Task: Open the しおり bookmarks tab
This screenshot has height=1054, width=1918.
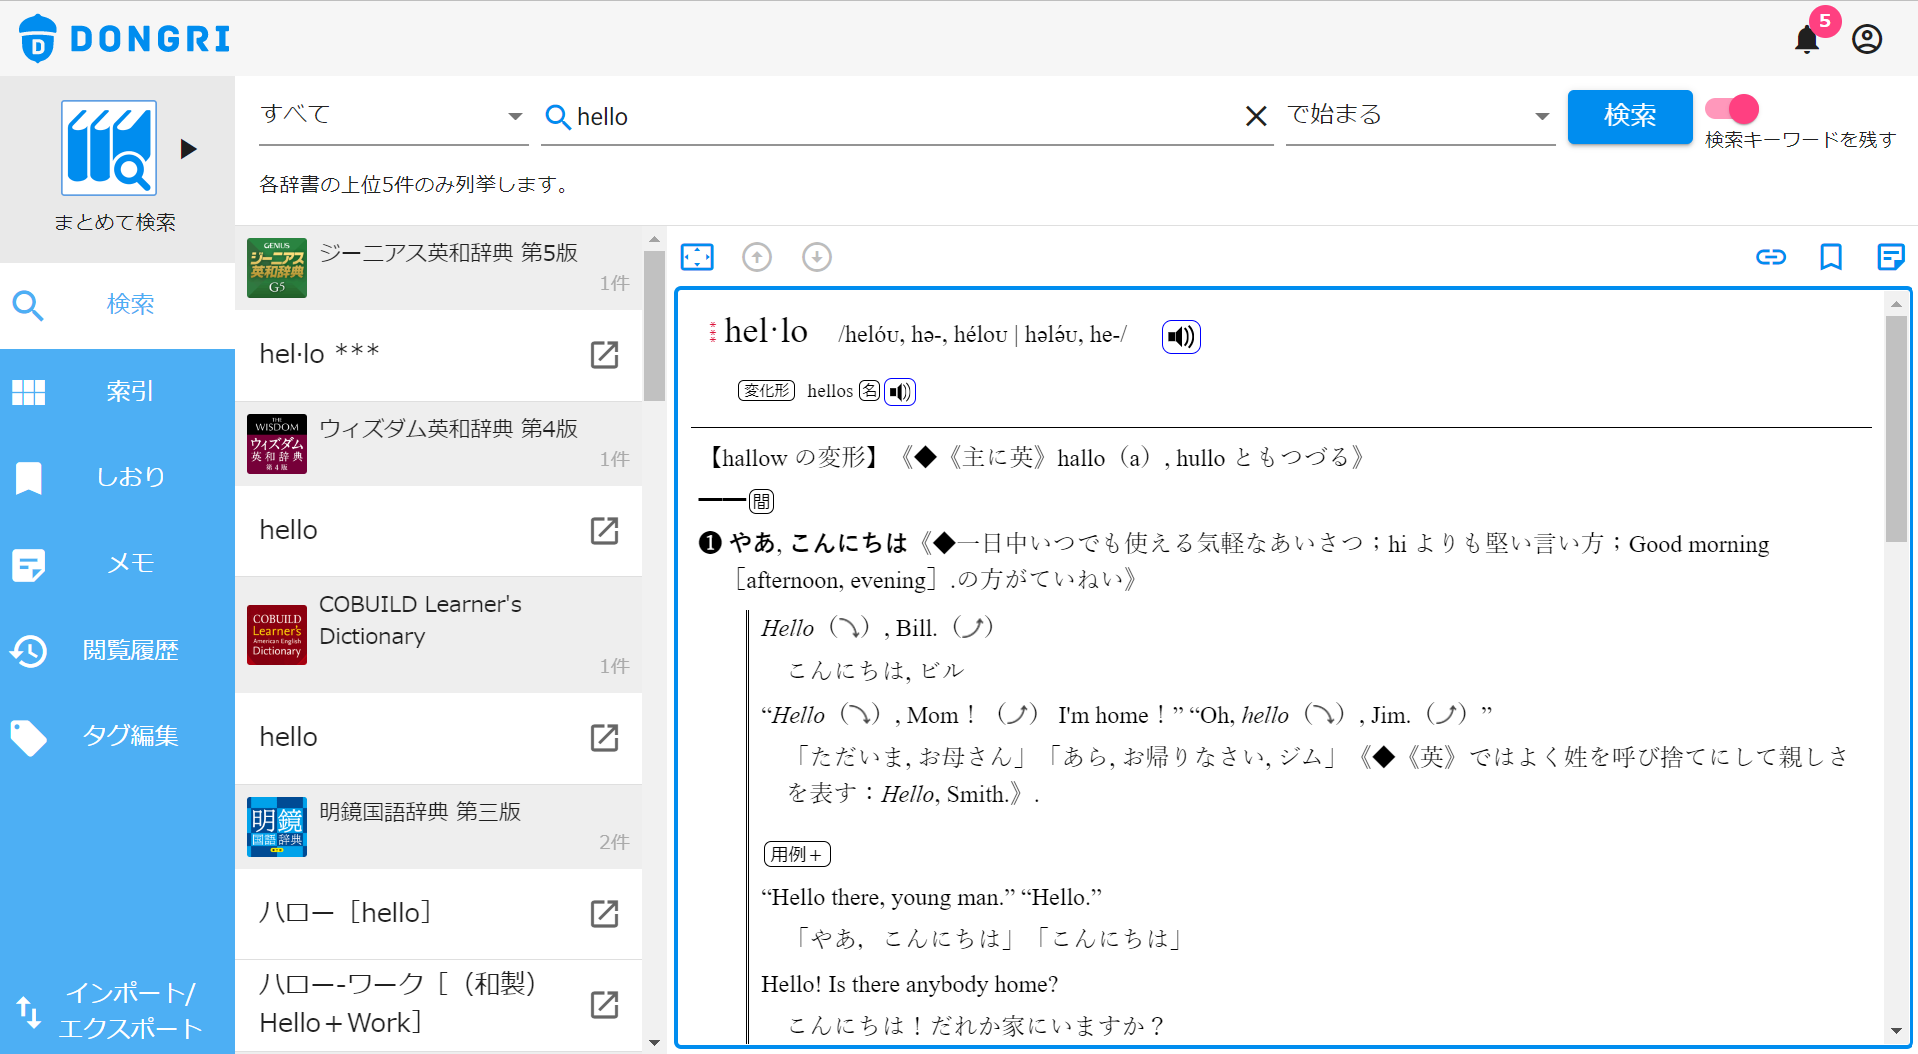Action: point(117,477)
